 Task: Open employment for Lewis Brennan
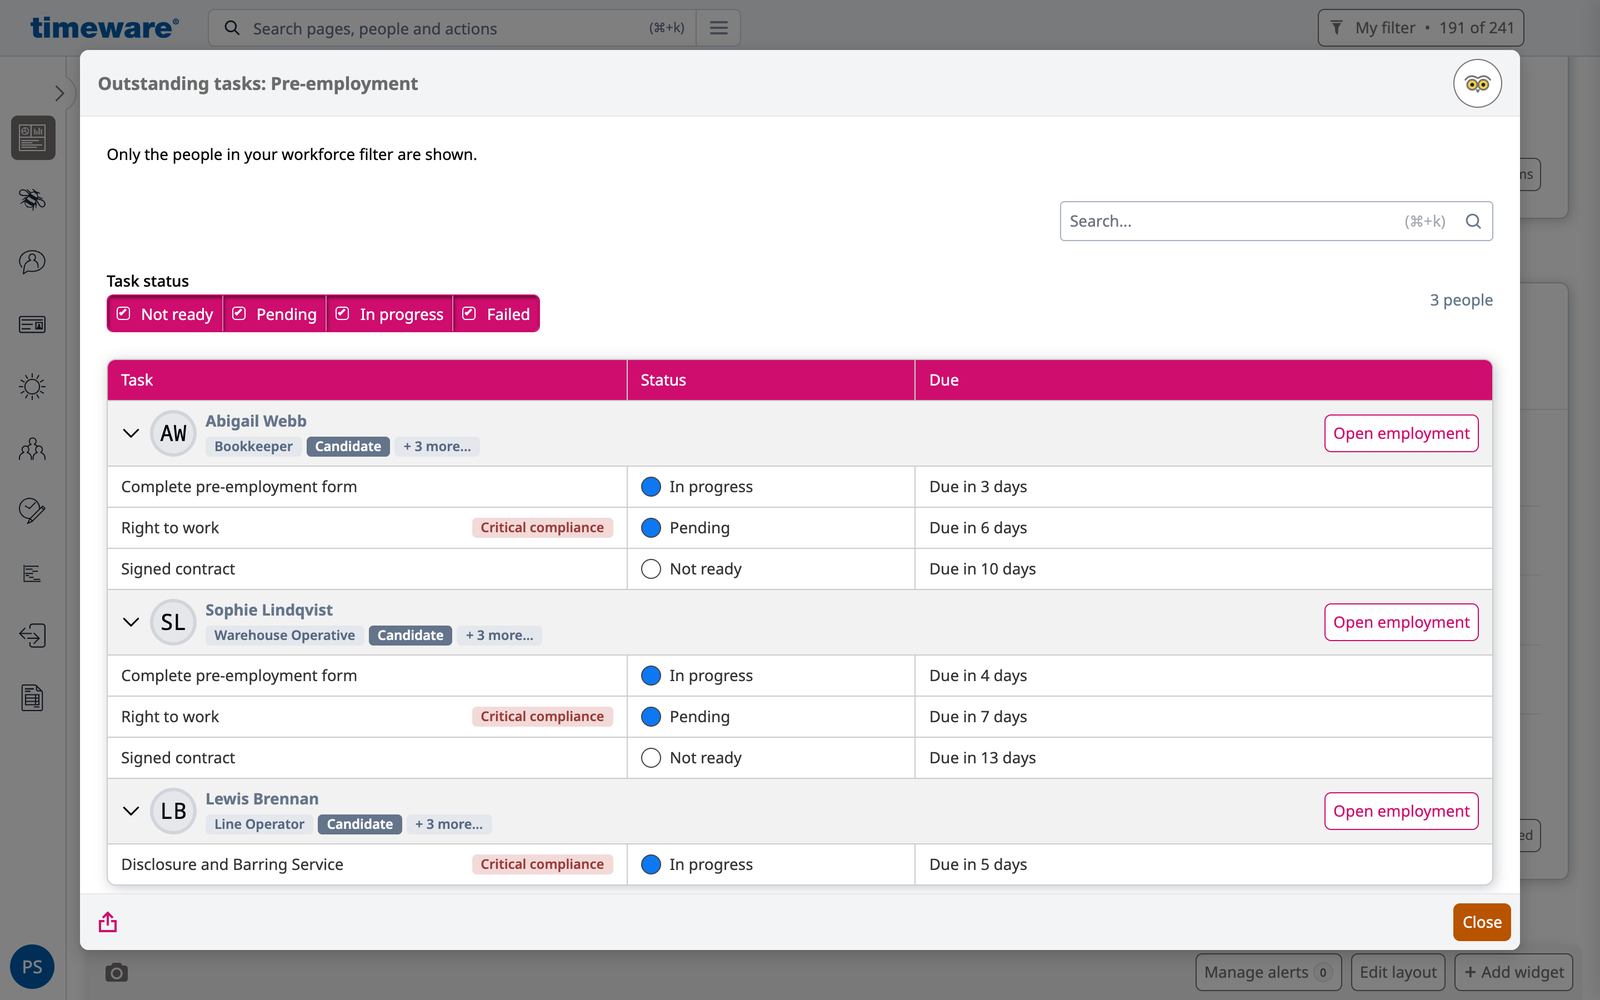click(x=1401, y=811)
